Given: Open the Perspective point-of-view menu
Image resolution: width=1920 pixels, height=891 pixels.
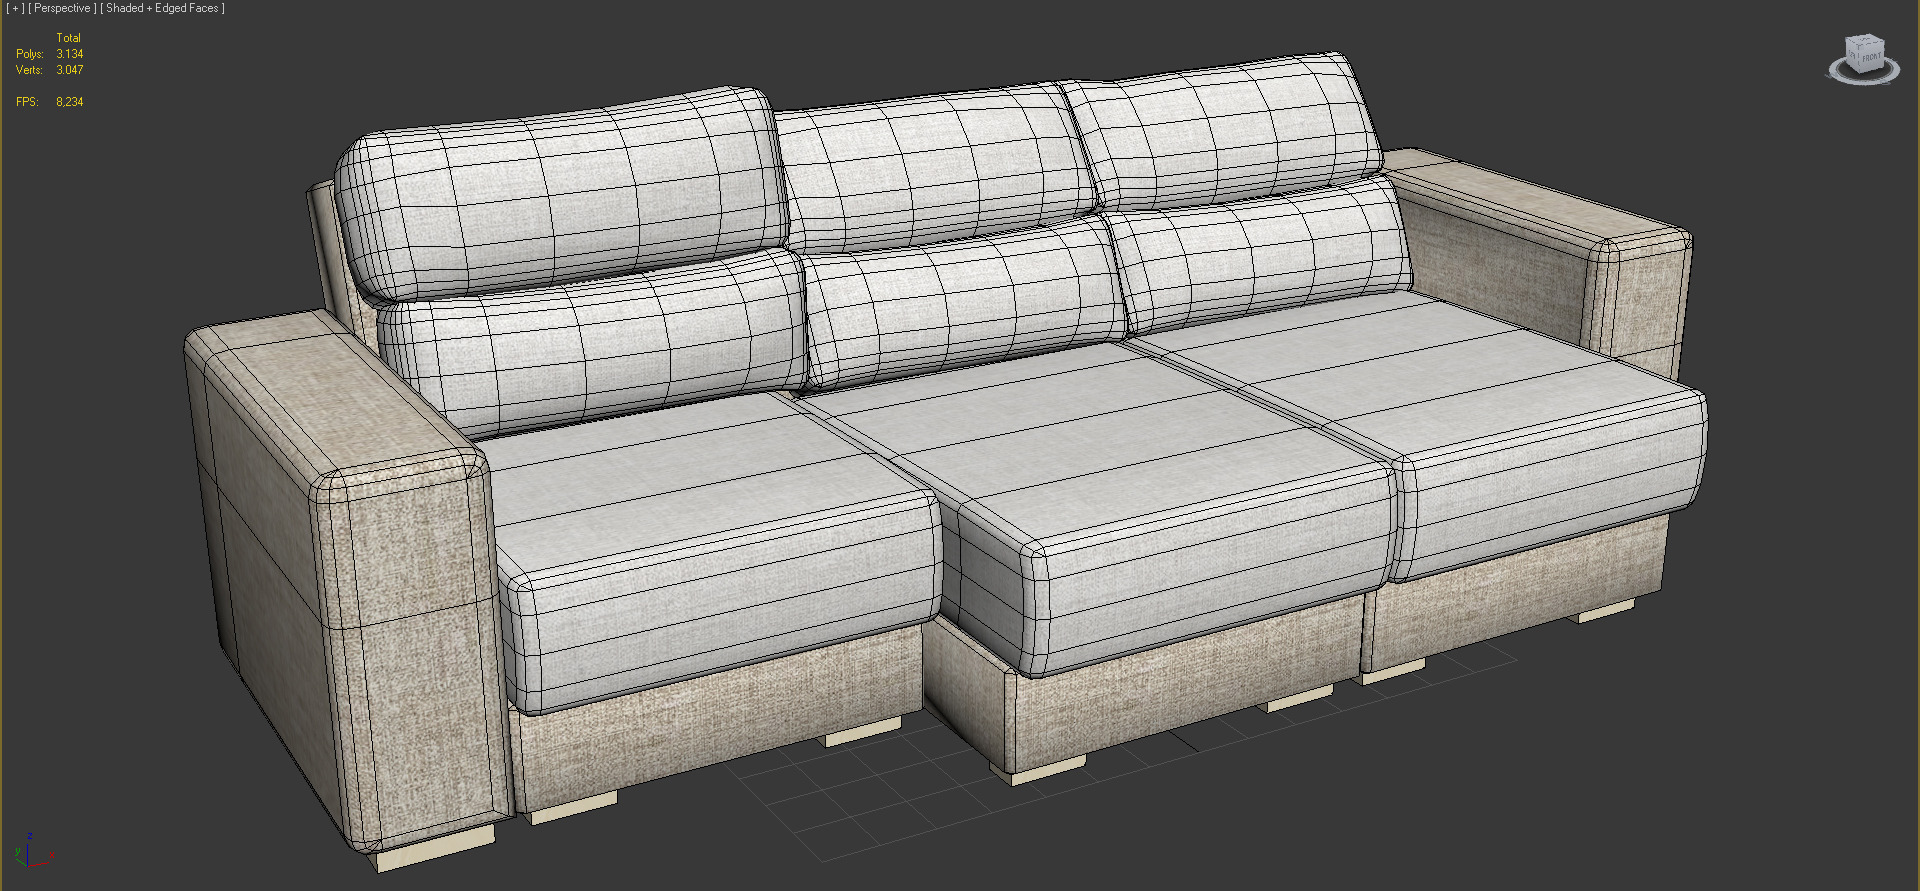Looking at the screenshot, I should tap(61, 8).
